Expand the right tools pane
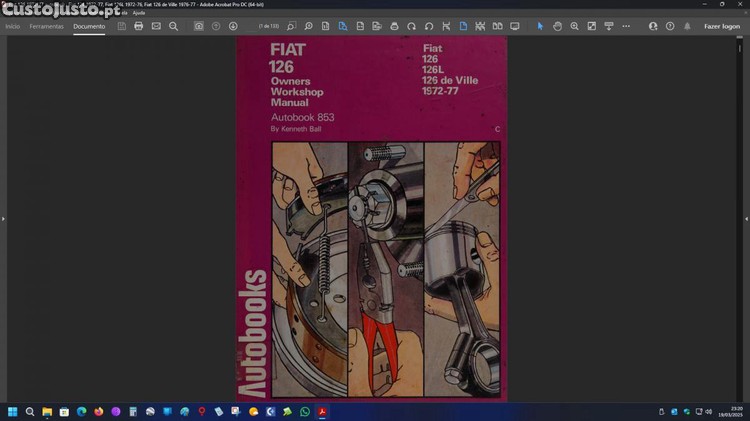The width and height of the screenshot is (750, 421). 746,218
